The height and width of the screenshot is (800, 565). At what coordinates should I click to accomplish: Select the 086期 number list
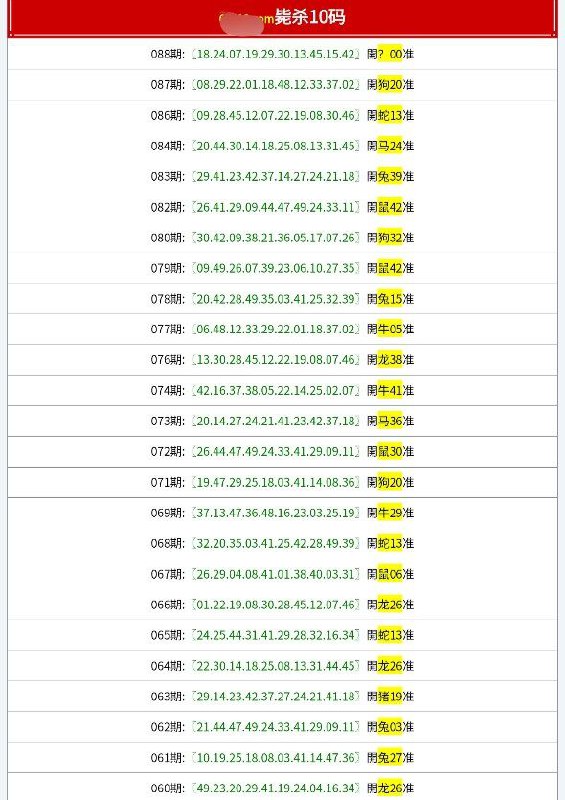click(276, 115)
